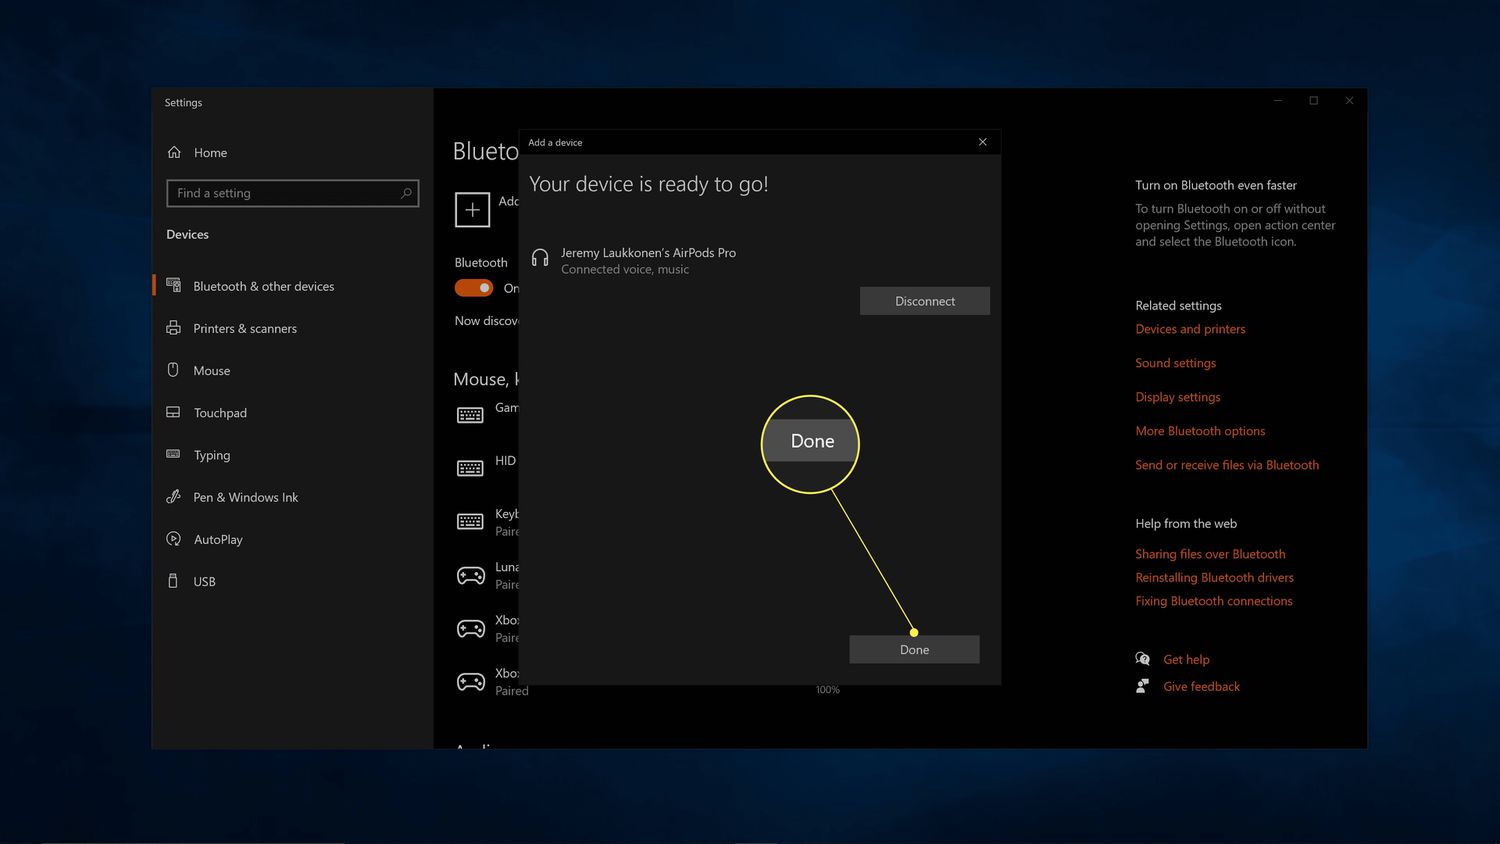Open Fixing Bluetooth connections help link

pos(1213,601)
